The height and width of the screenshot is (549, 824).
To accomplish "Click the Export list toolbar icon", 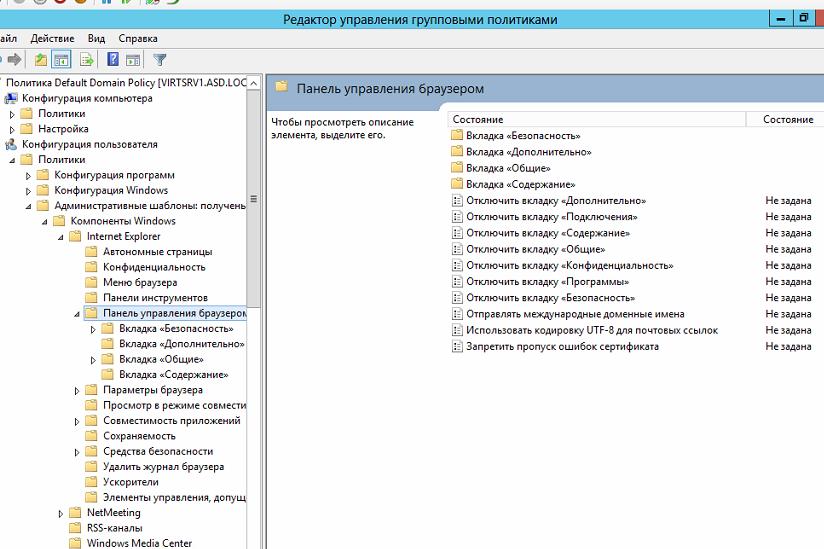I will [87, 60].
